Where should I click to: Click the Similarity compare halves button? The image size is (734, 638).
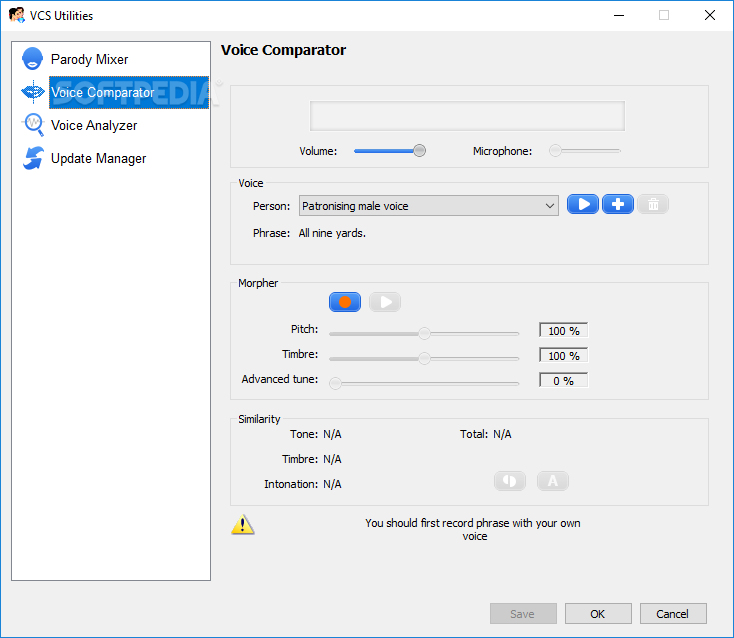(509, 481)
